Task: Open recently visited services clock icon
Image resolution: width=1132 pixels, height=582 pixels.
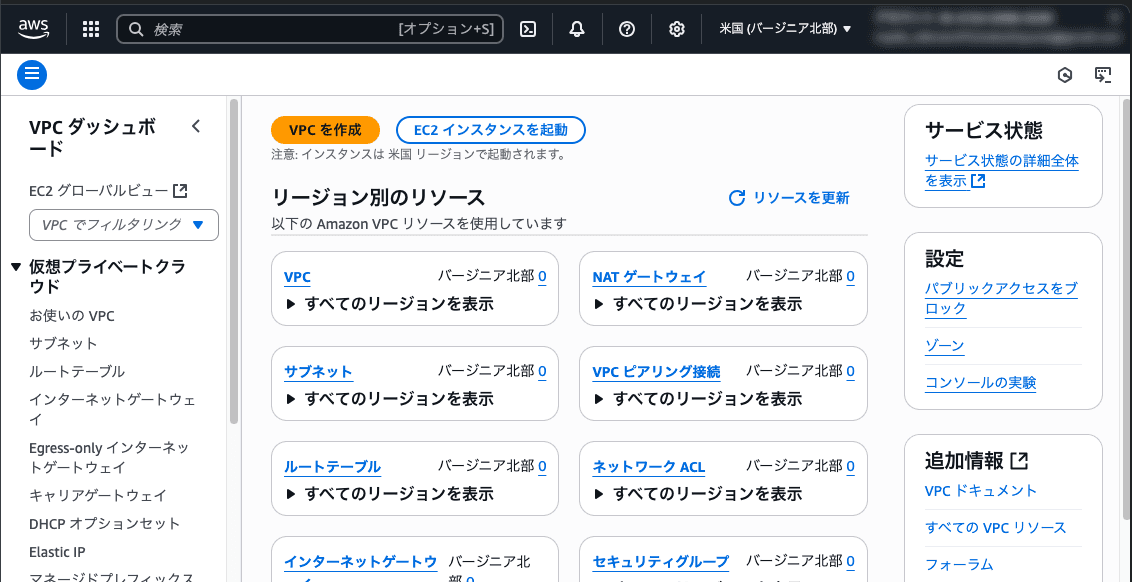Action: pos(1064,74)
